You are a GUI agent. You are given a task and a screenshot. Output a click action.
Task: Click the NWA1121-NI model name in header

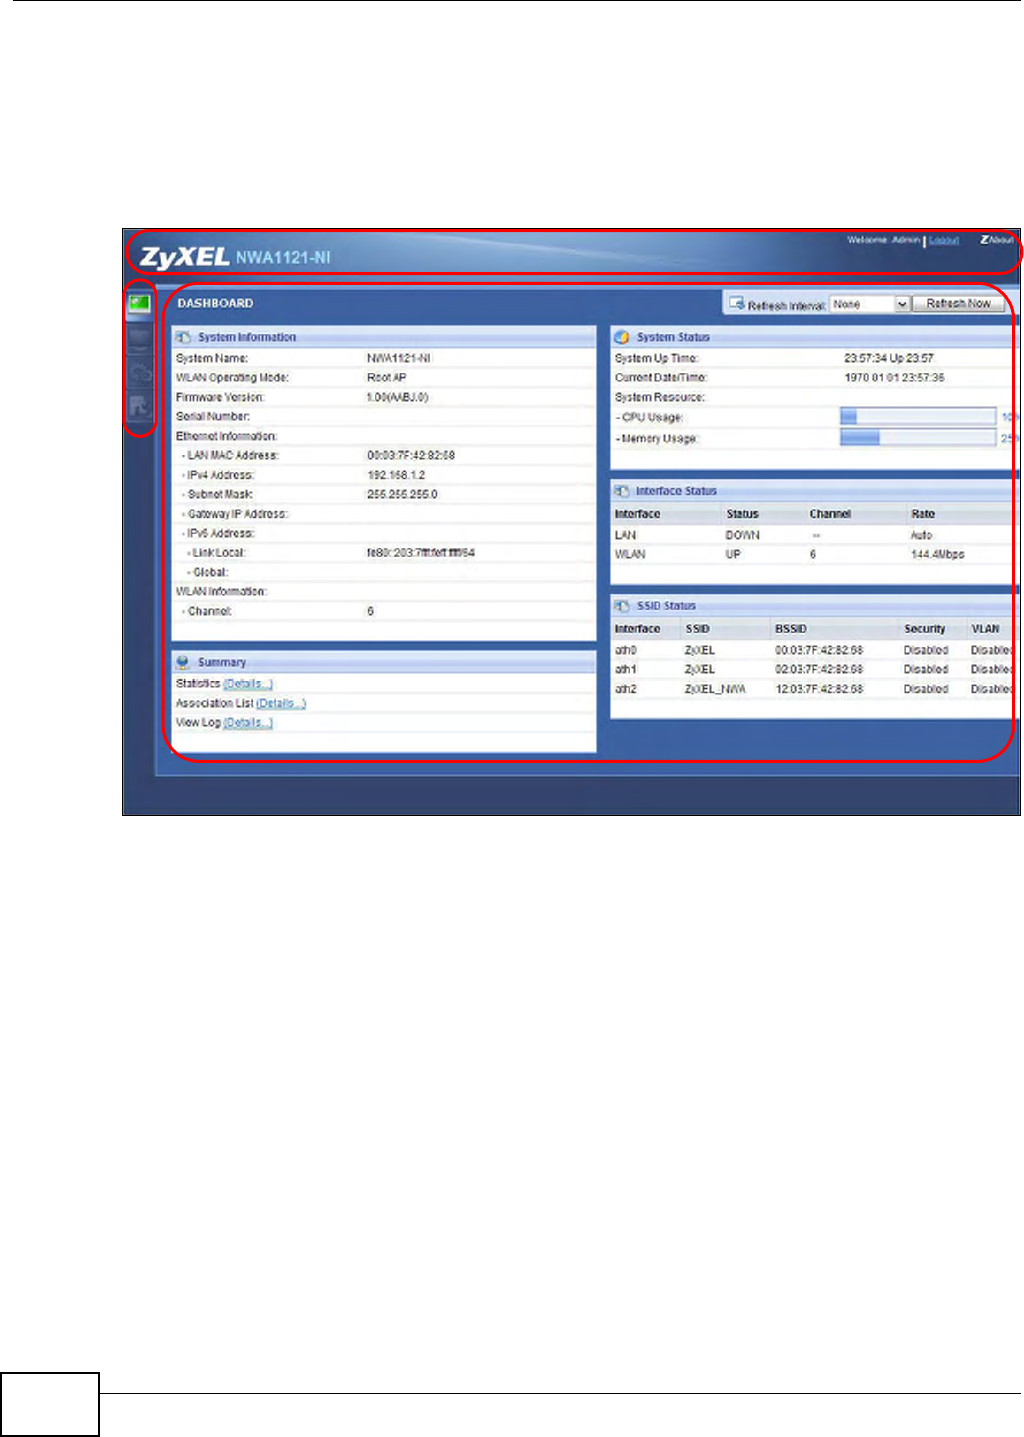[283, 258]
